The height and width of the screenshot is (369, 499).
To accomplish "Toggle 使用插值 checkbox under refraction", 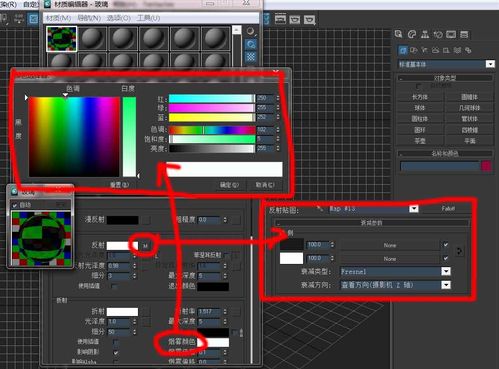I will click(115, 342).
